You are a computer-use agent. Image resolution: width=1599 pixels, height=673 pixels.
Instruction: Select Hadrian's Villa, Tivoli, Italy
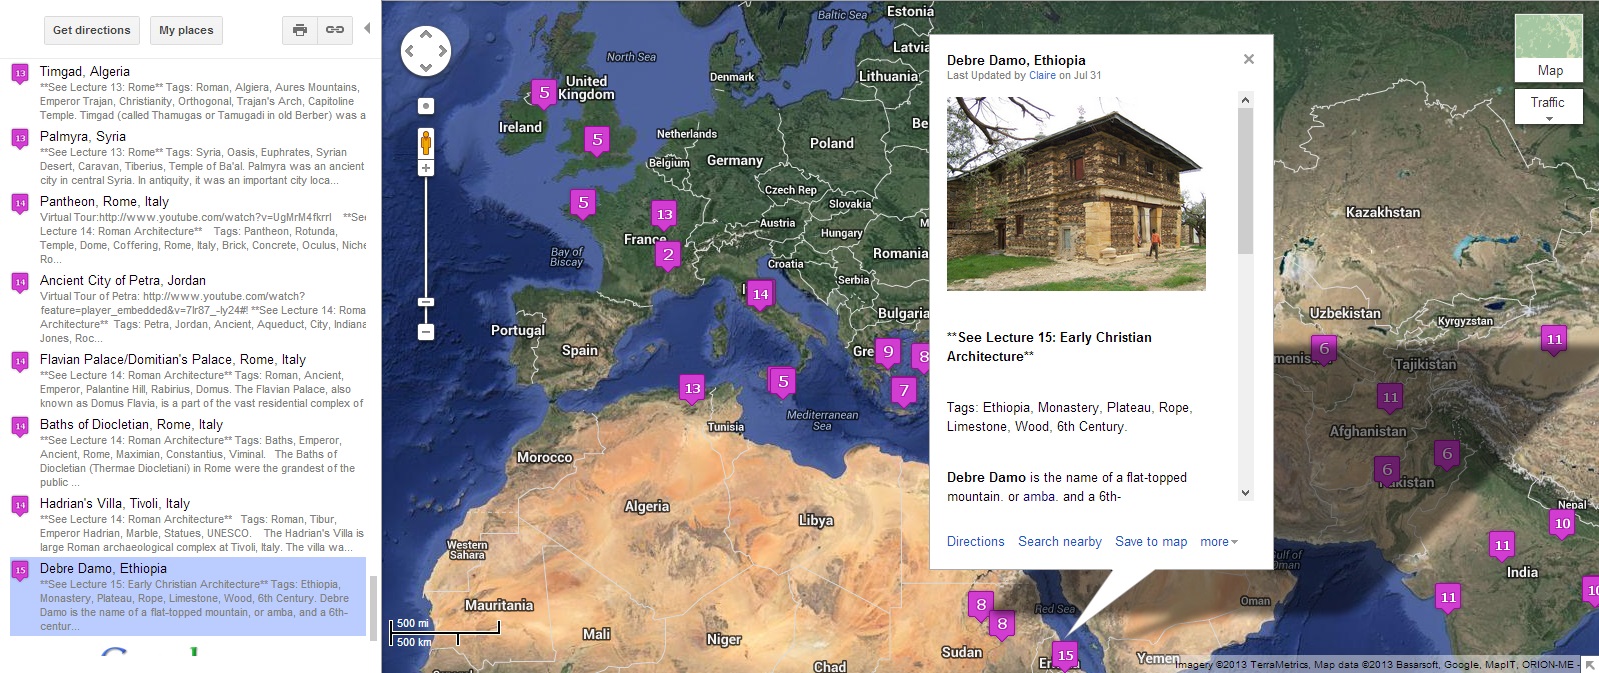[x=115, y=503]
